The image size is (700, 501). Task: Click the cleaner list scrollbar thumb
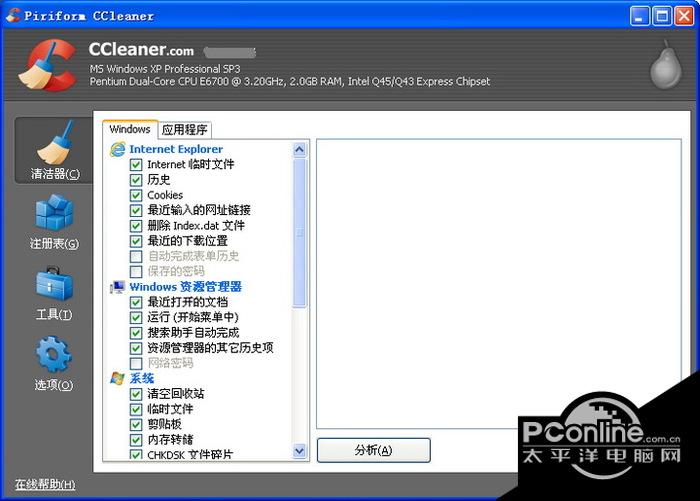click(300, 233)
